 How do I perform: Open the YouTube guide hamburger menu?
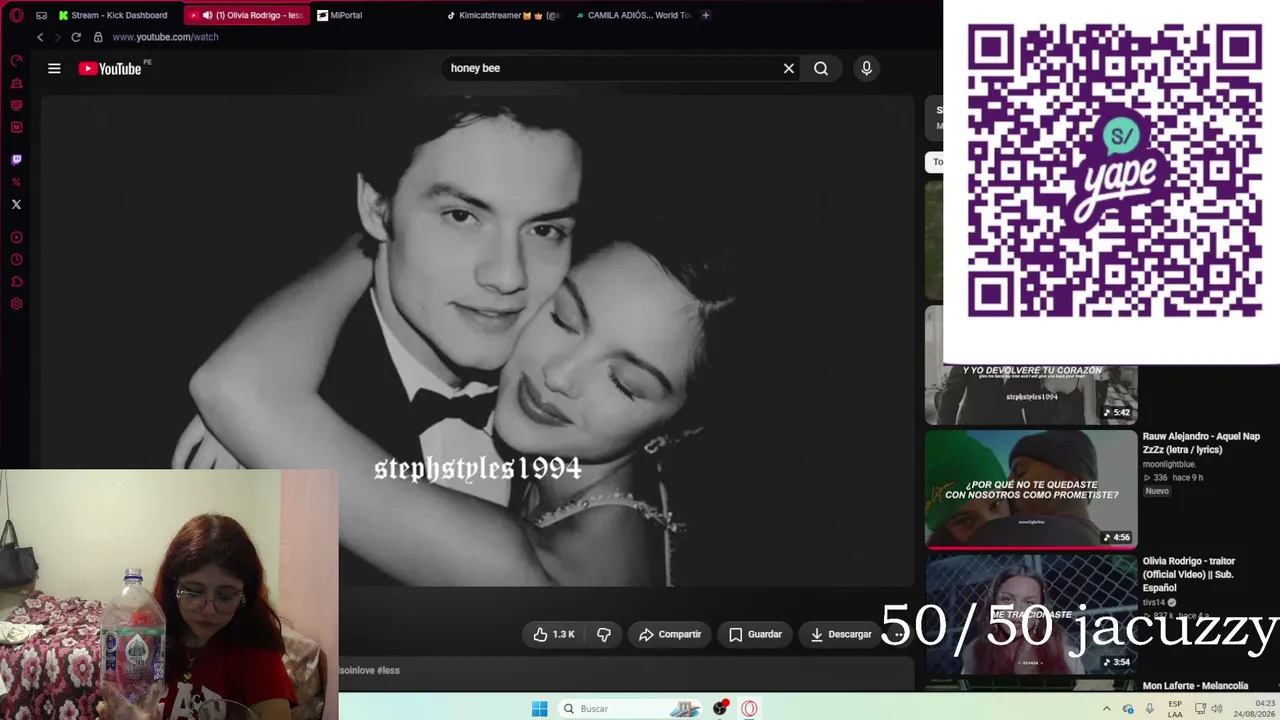tap(54, 68)
